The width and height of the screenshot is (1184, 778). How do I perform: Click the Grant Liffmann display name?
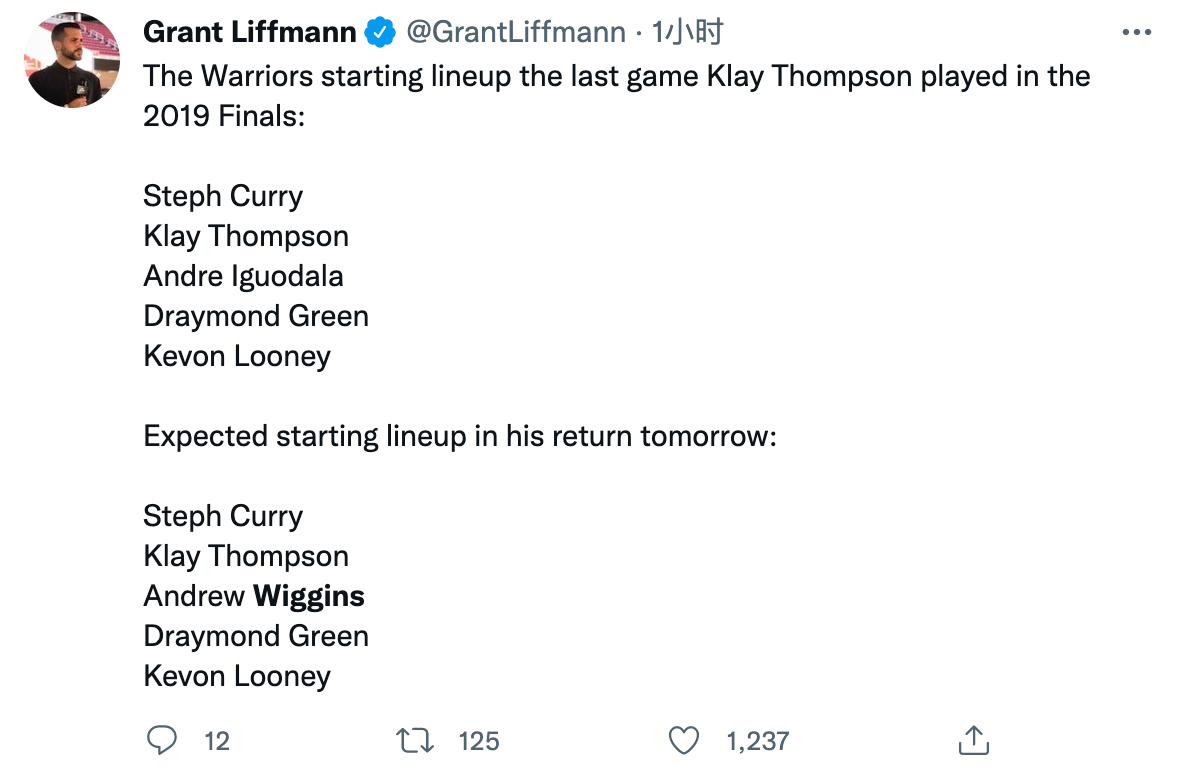[250, 33]
